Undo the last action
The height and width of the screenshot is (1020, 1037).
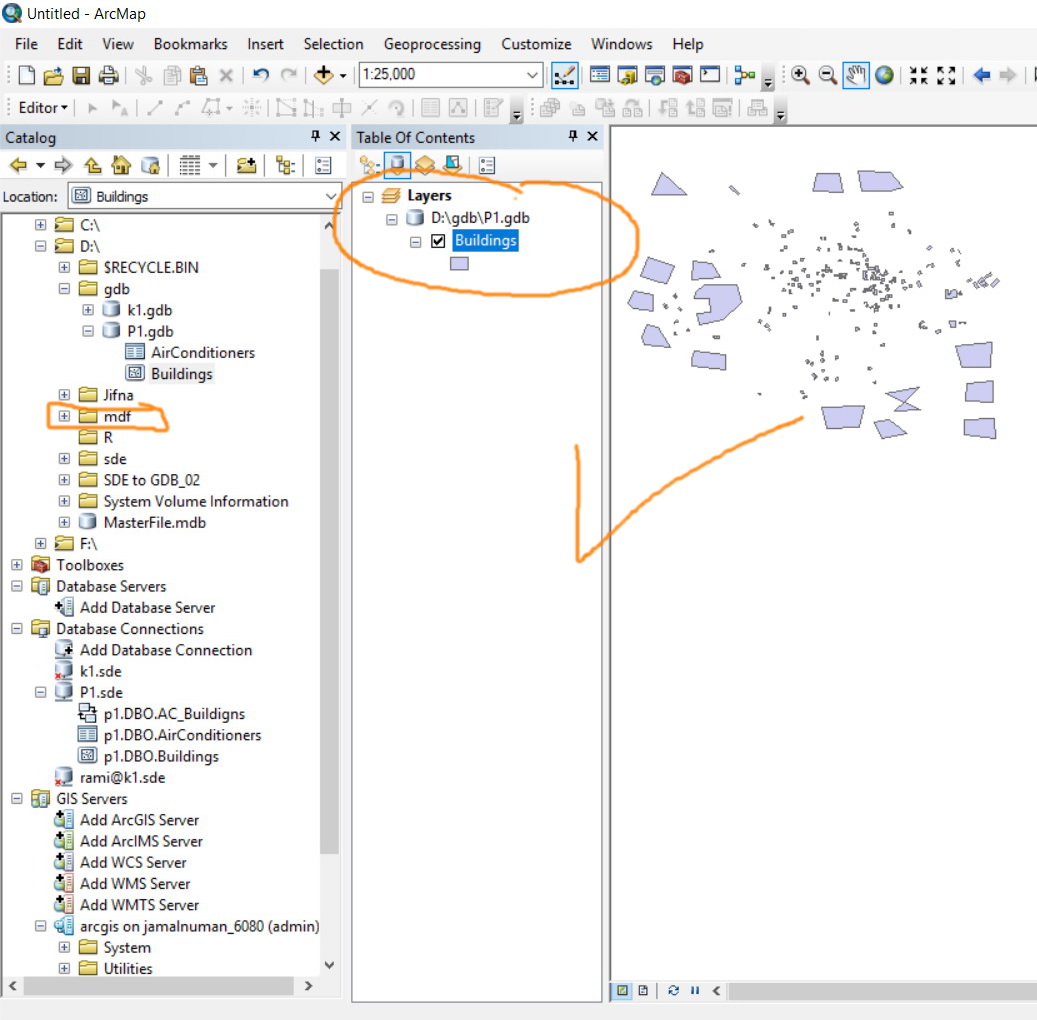coord(261,75)
